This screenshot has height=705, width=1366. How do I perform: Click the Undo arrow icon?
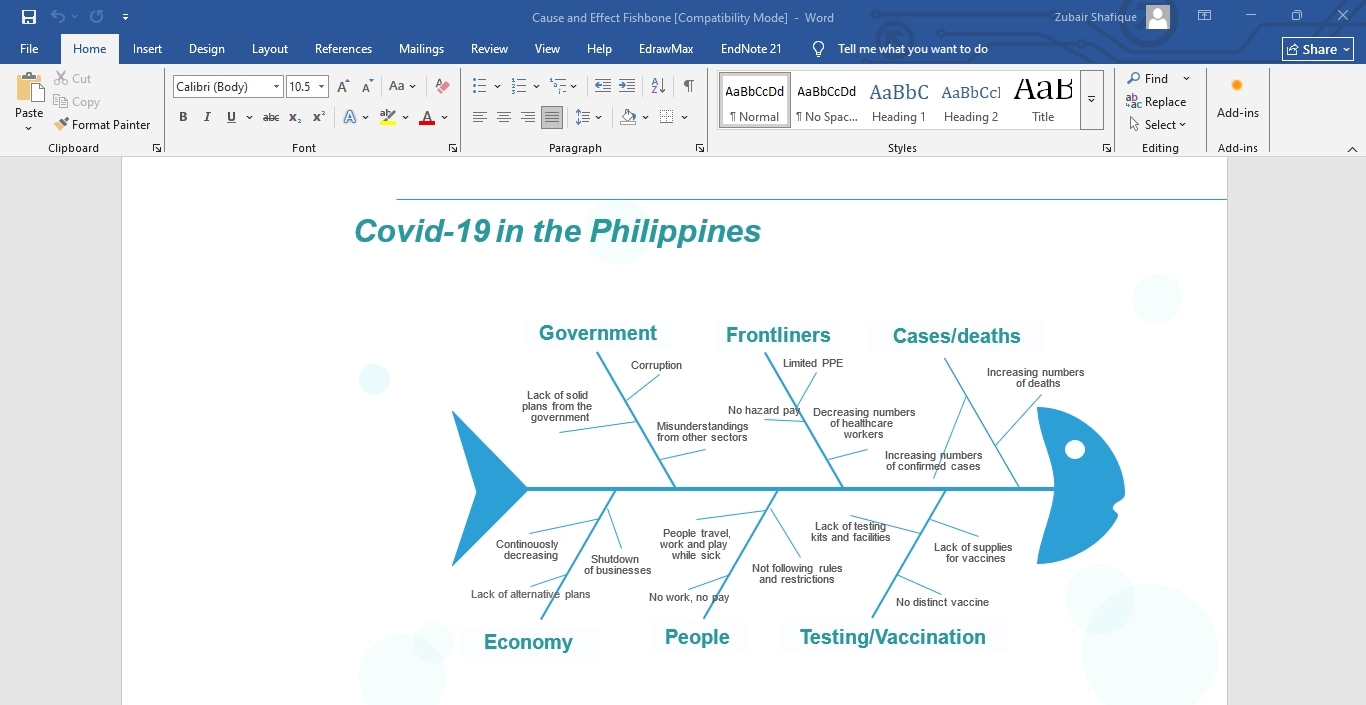pyautogui.click(x=58, y=17)
